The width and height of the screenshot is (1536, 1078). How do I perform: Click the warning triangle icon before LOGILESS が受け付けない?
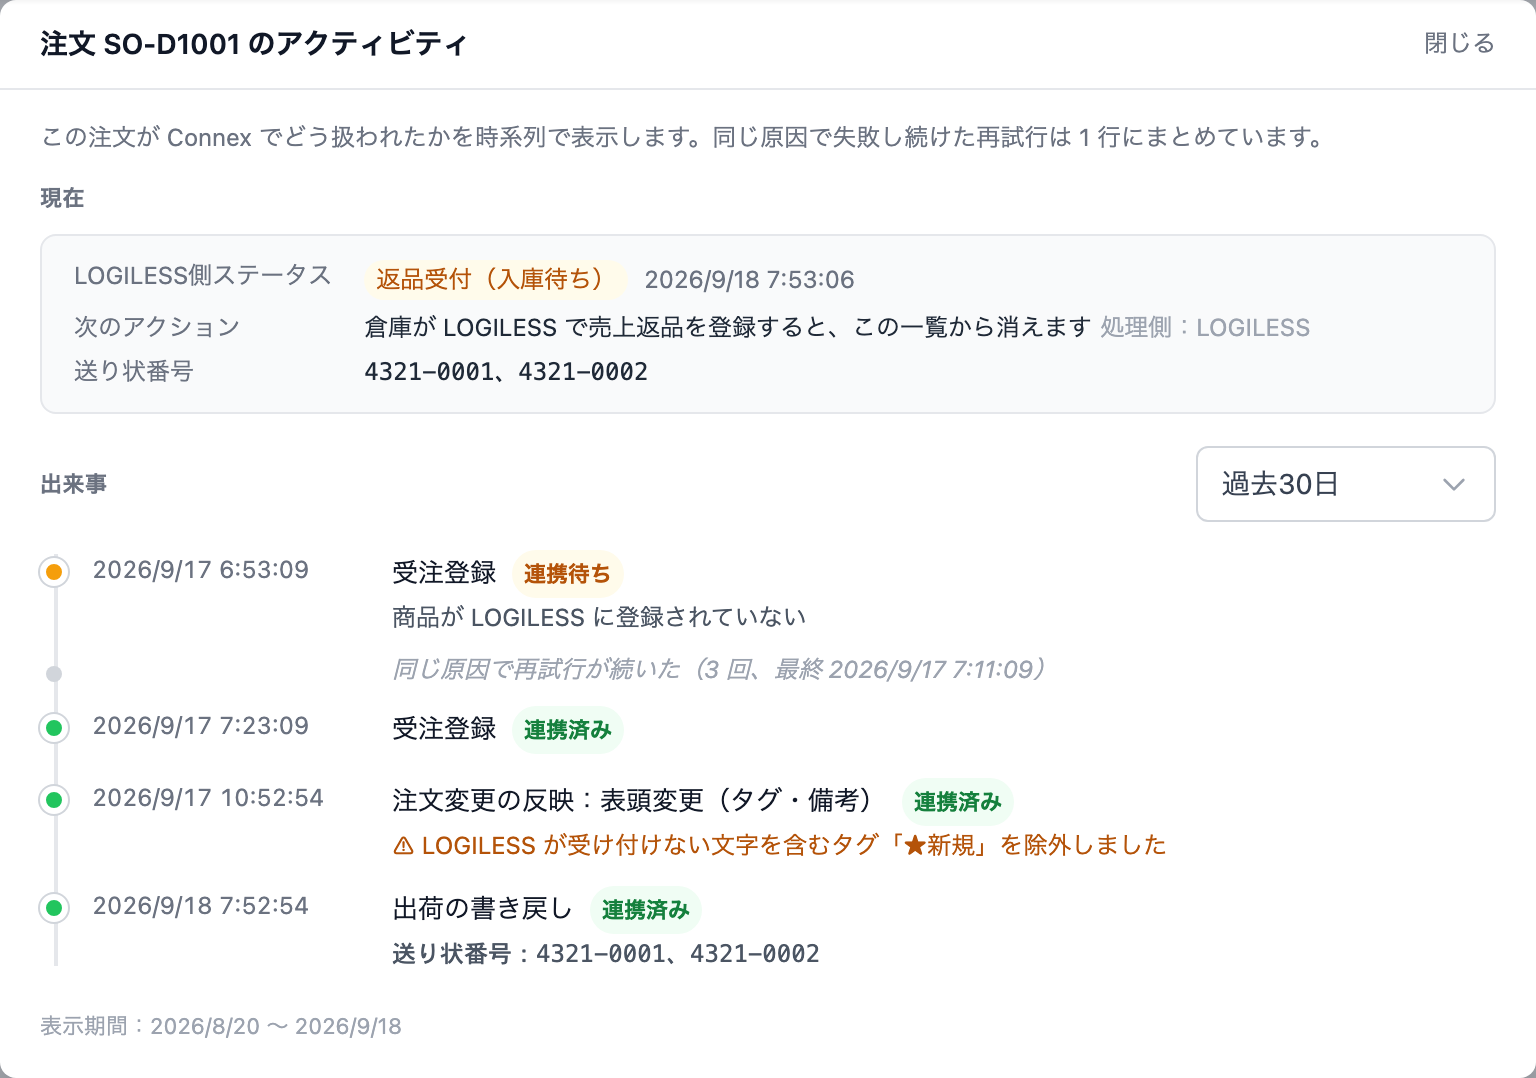tap(403, 846)
